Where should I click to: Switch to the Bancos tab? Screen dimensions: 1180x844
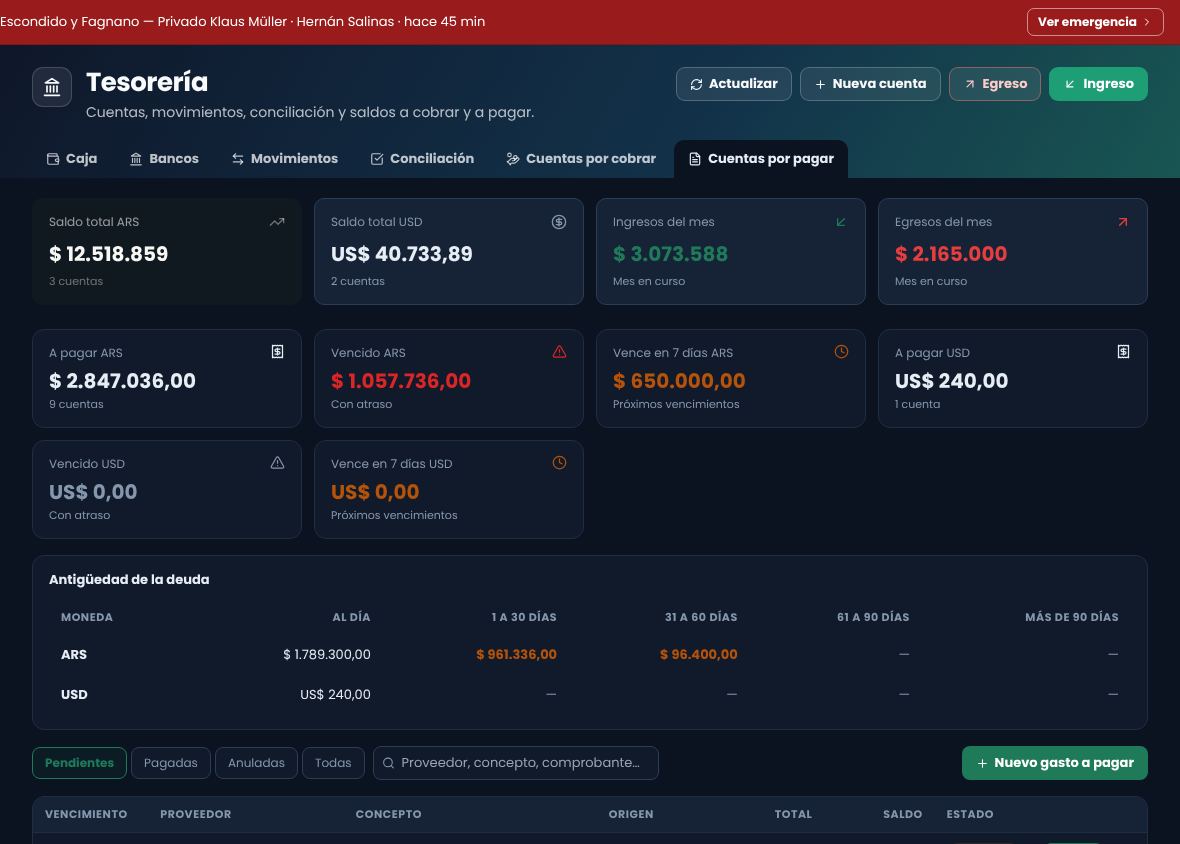pyautogui.click(x=164, y=159)
